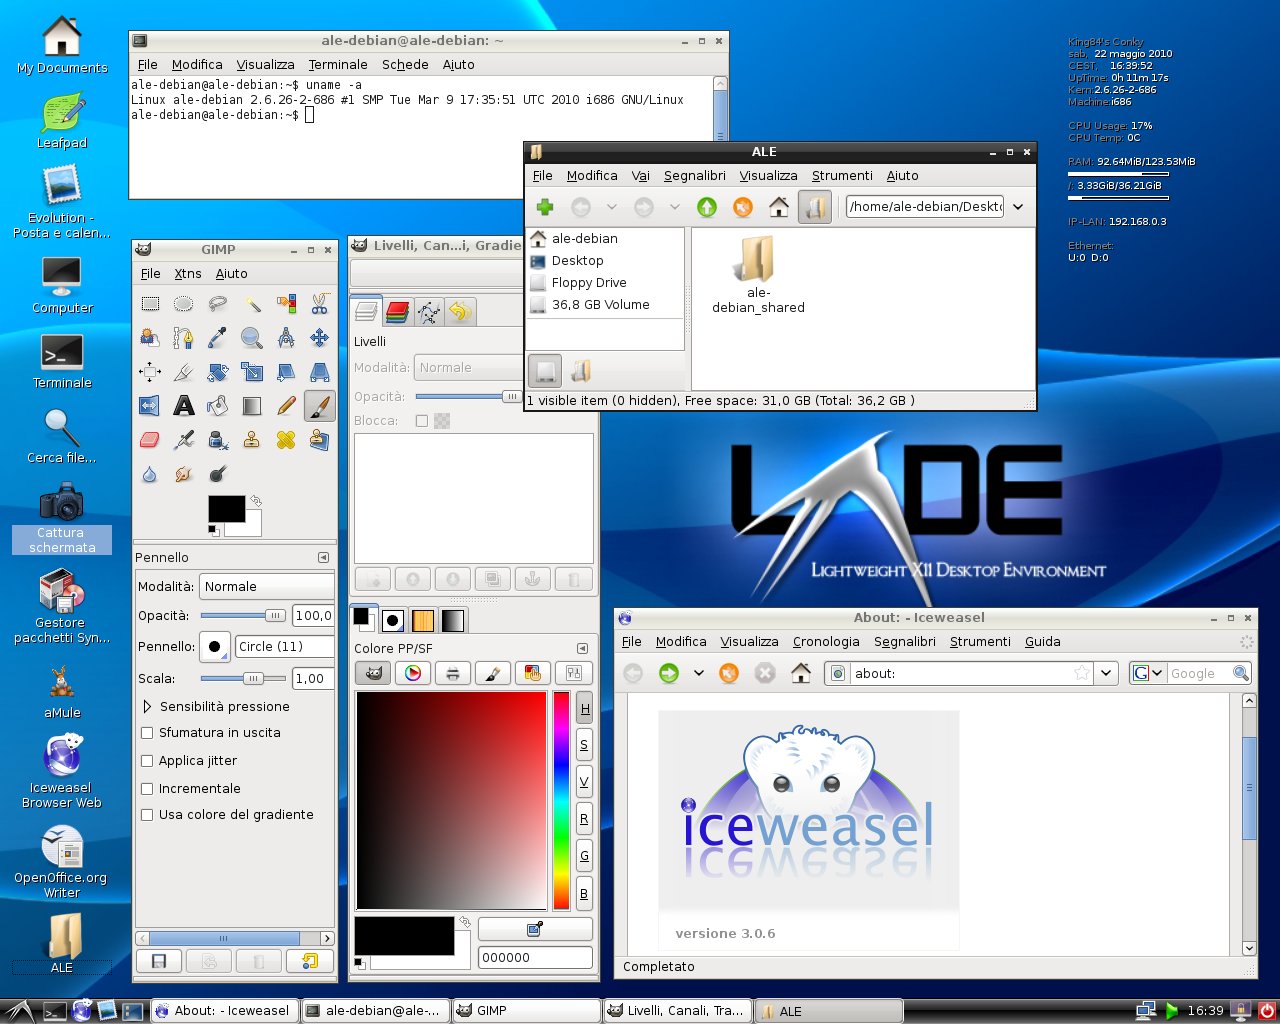The image size is (1280, 1024).
Task: Select GIMP Zoom magnifier tool
Action: (252, 338)
